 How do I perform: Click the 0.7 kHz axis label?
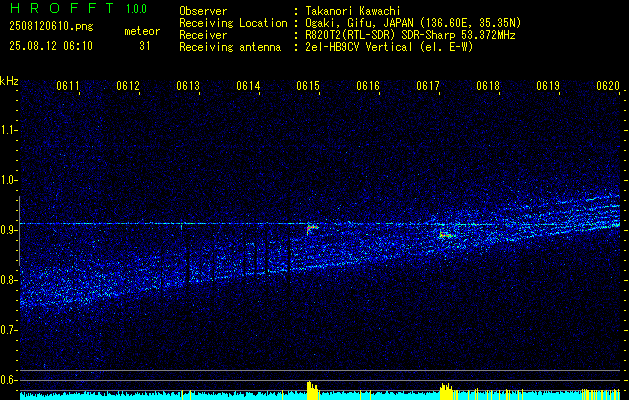pos(7,330)
